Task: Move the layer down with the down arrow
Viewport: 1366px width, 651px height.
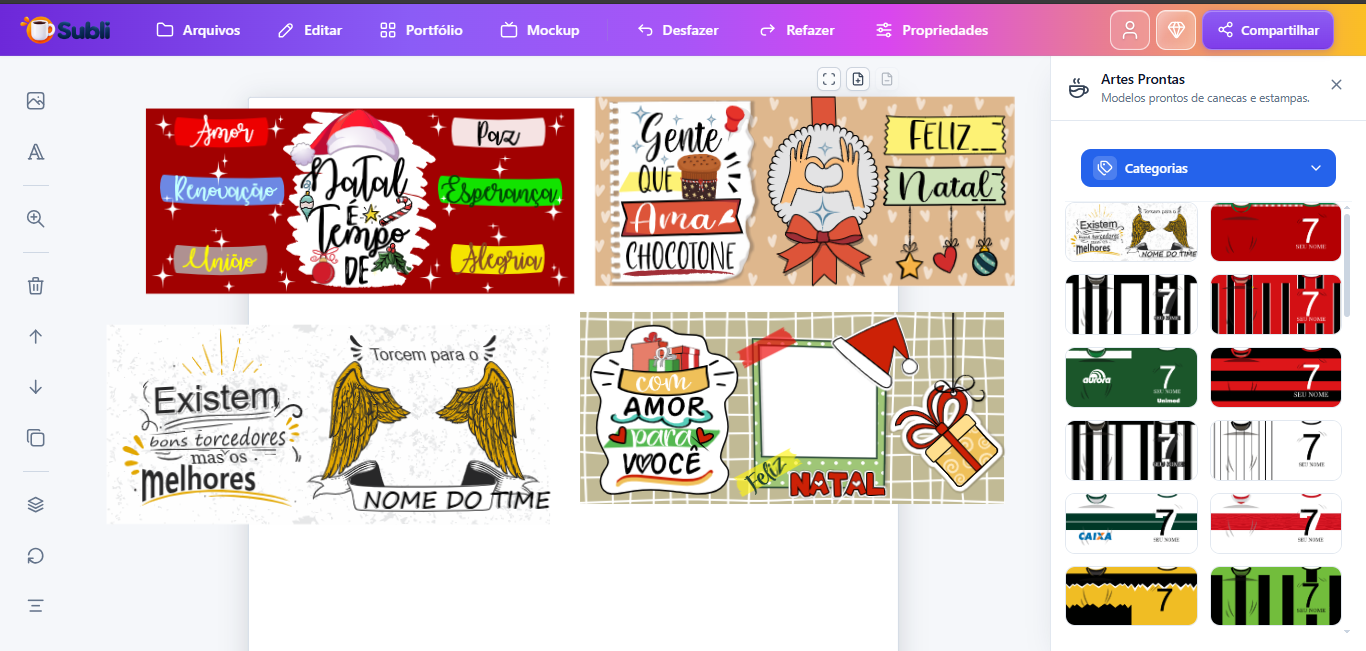Action: (36, 387)
